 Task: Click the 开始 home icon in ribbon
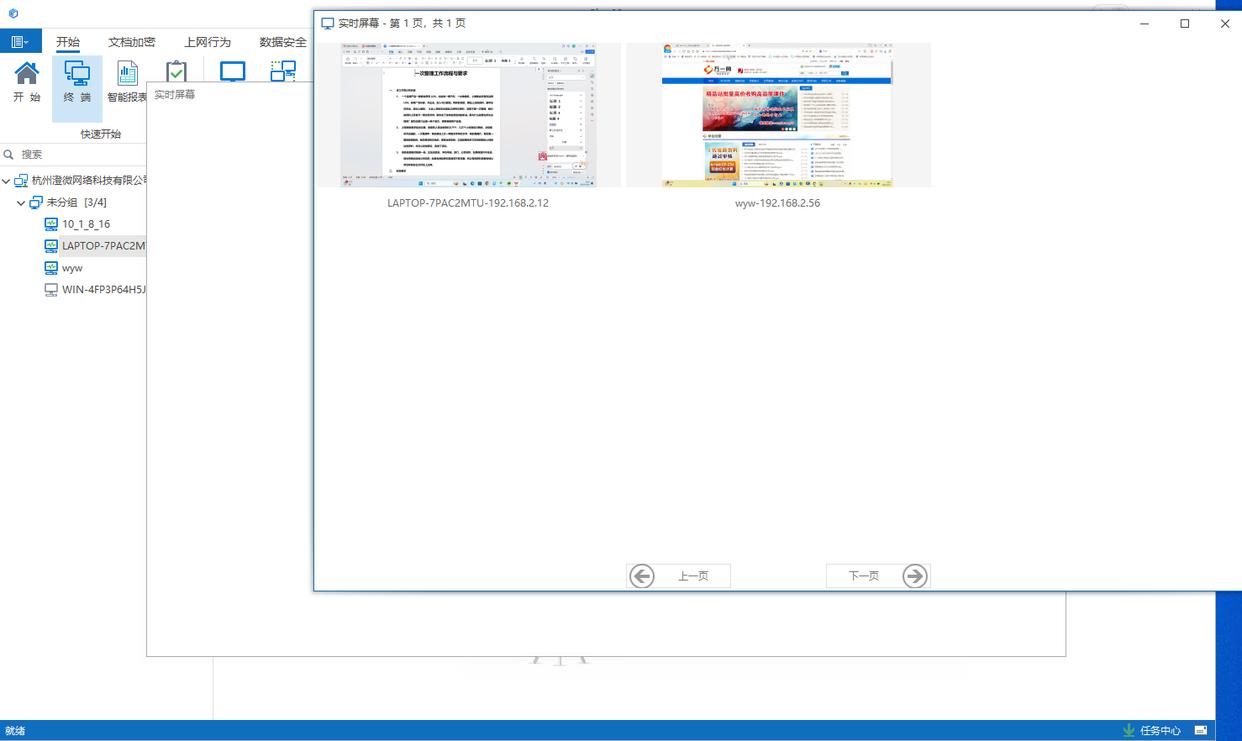click(x=26, y=81)
